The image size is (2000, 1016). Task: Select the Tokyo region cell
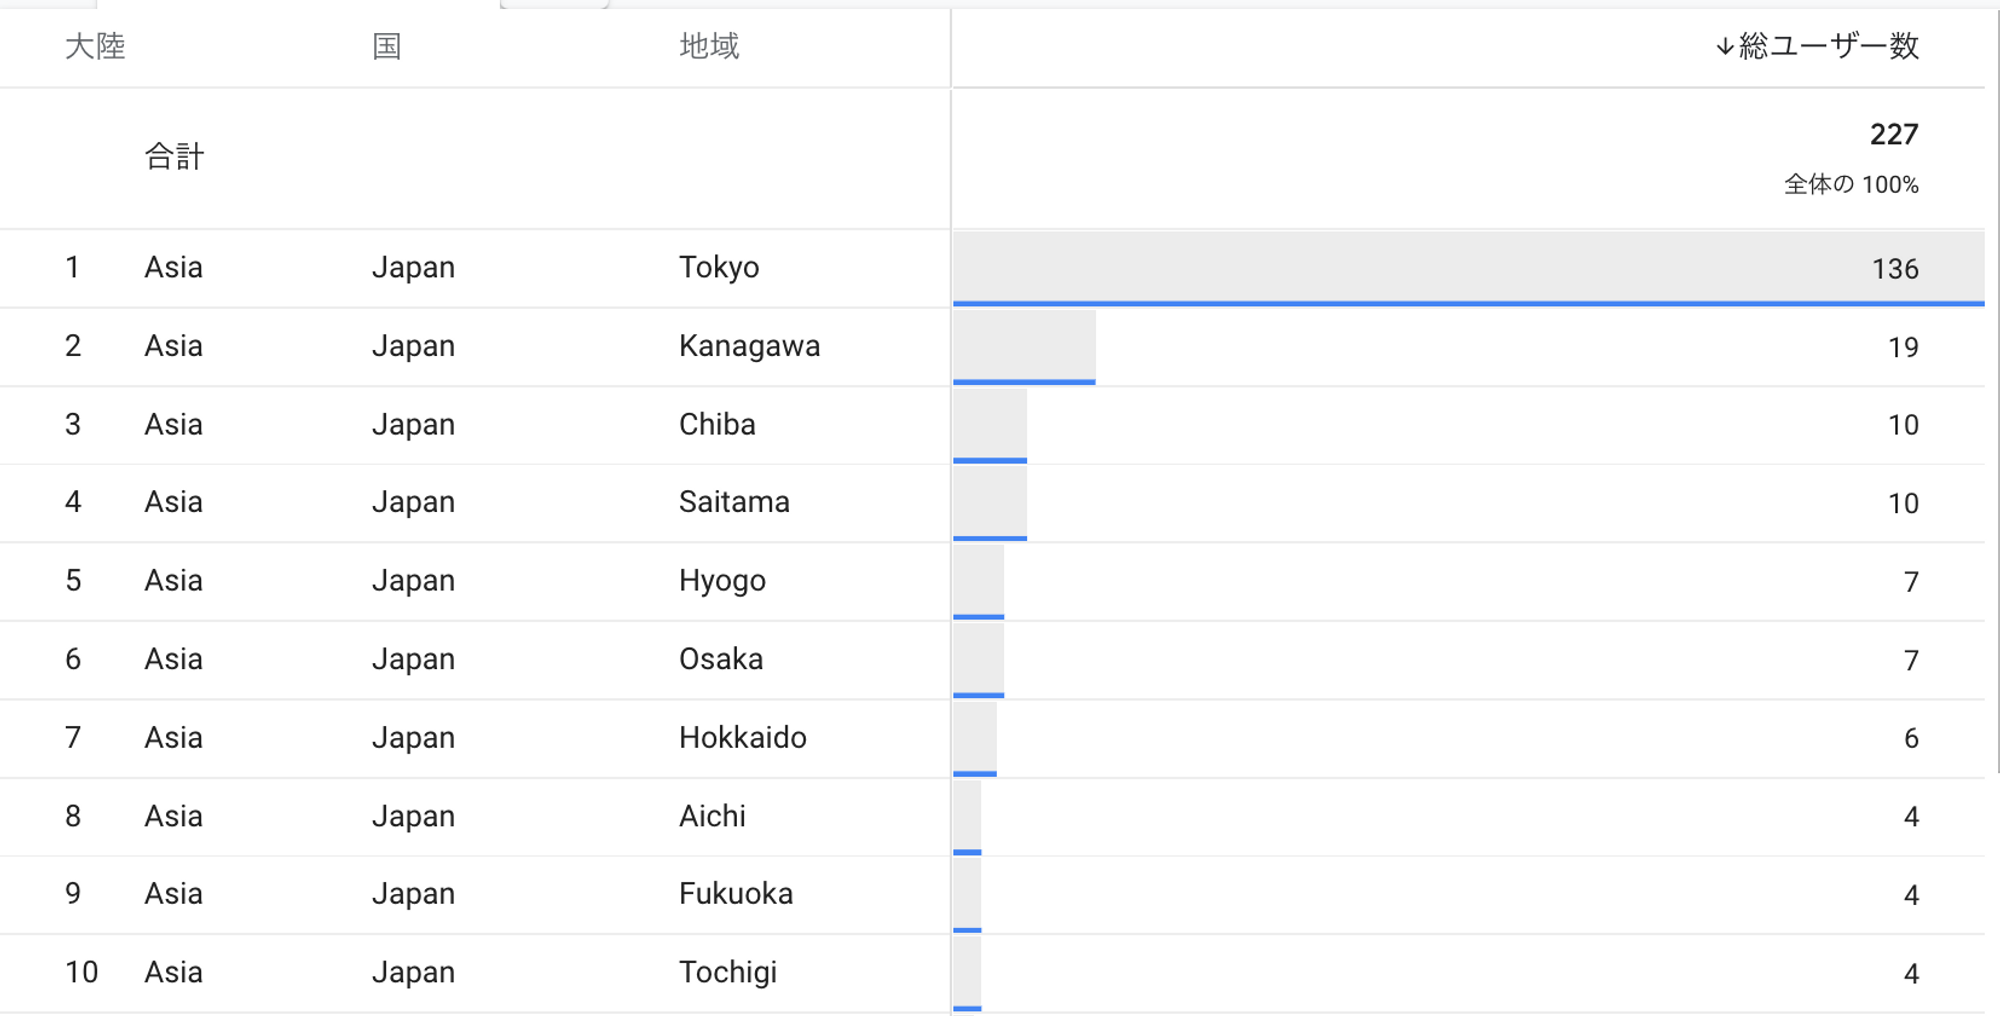719,267
